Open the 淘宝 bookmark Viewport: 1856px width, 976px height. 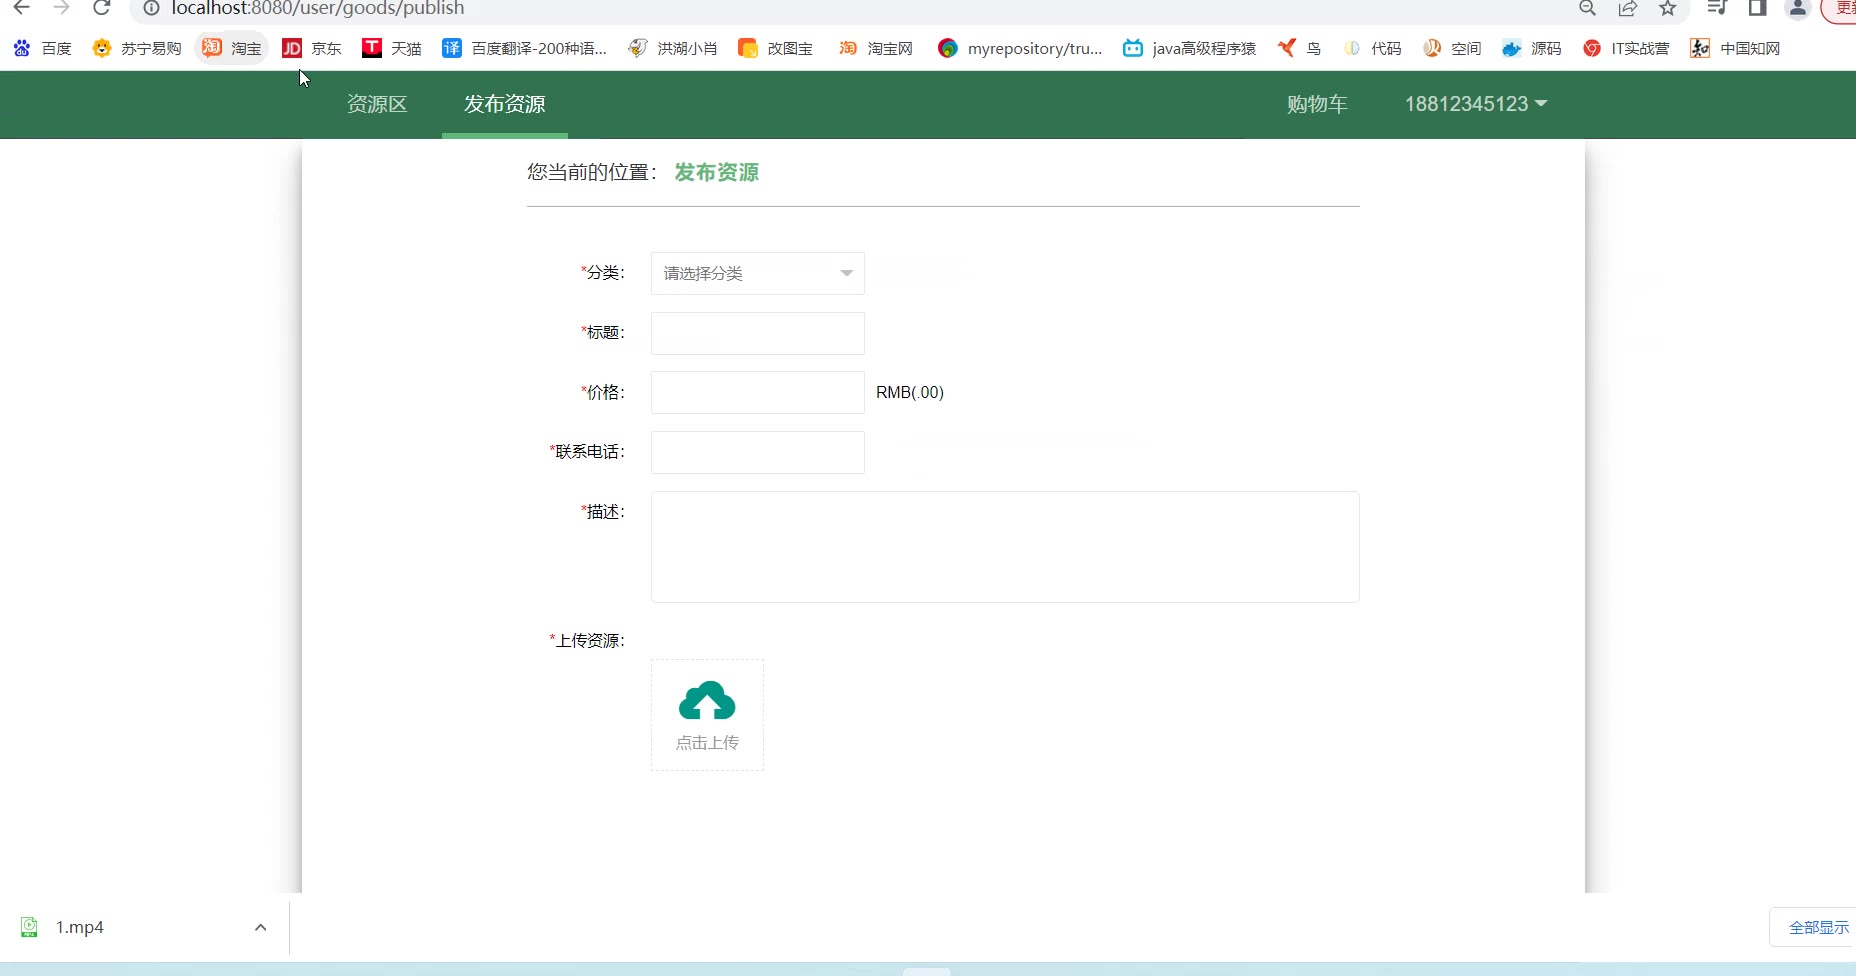coord(232,48)
